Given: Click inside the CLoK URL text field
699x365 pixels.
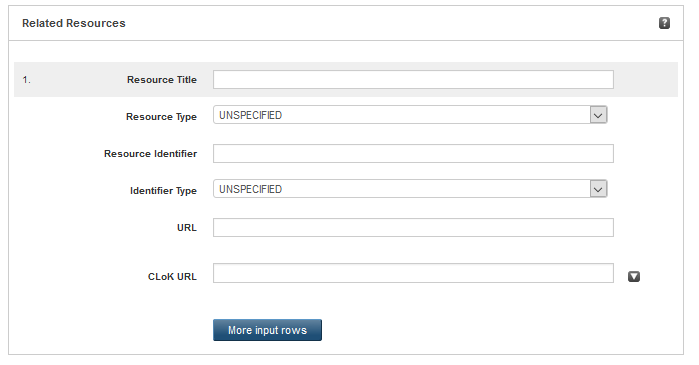Looking at the screenshot, I should 413,273.
